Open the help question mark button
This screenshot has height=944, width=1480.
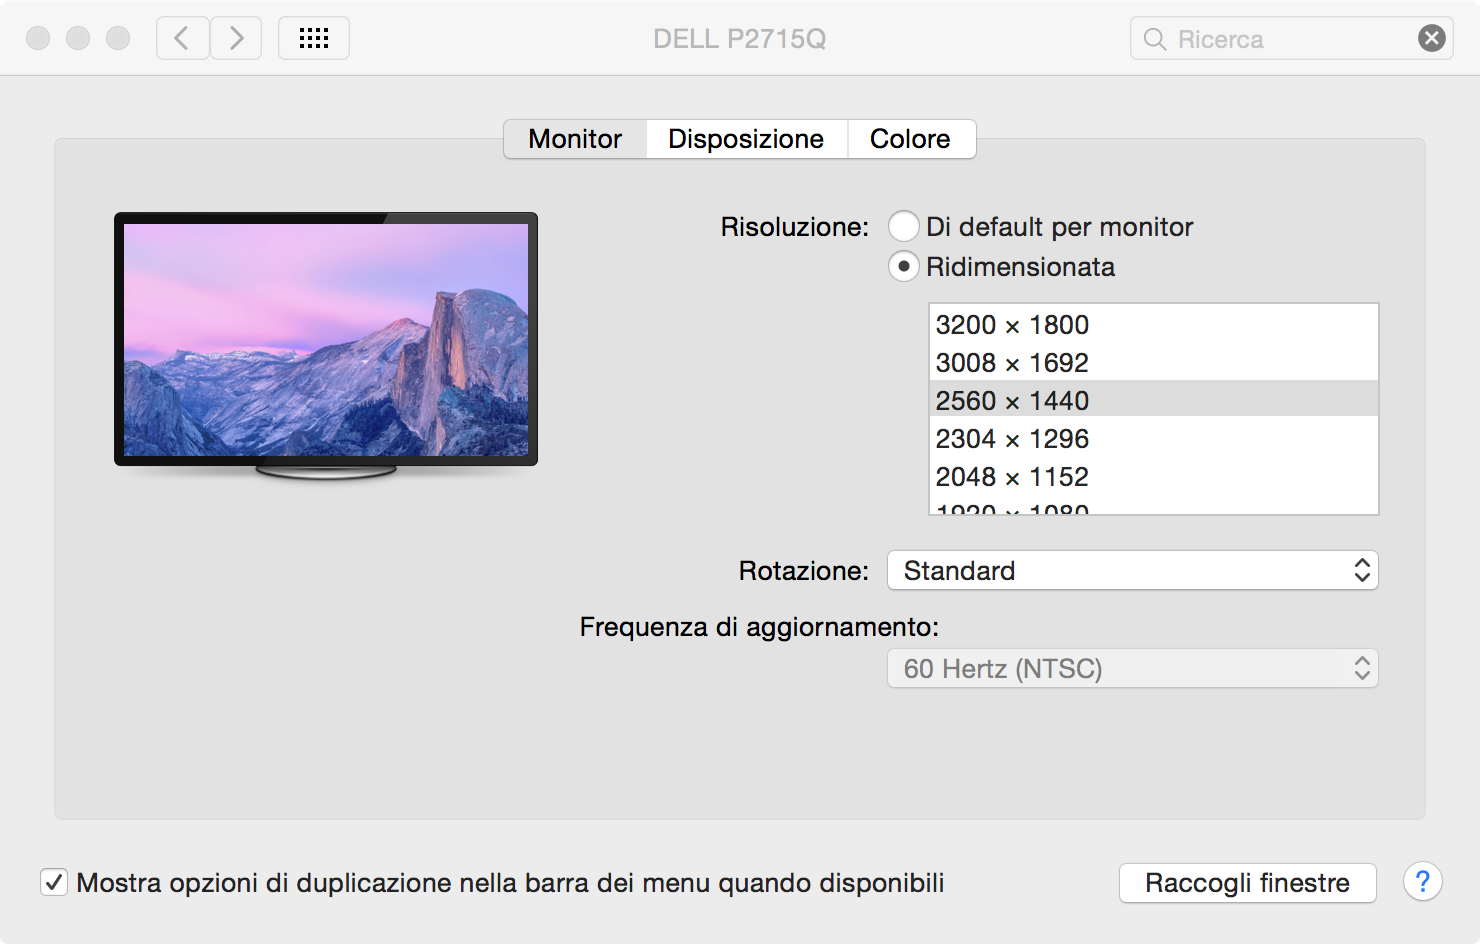point(1422,882)
